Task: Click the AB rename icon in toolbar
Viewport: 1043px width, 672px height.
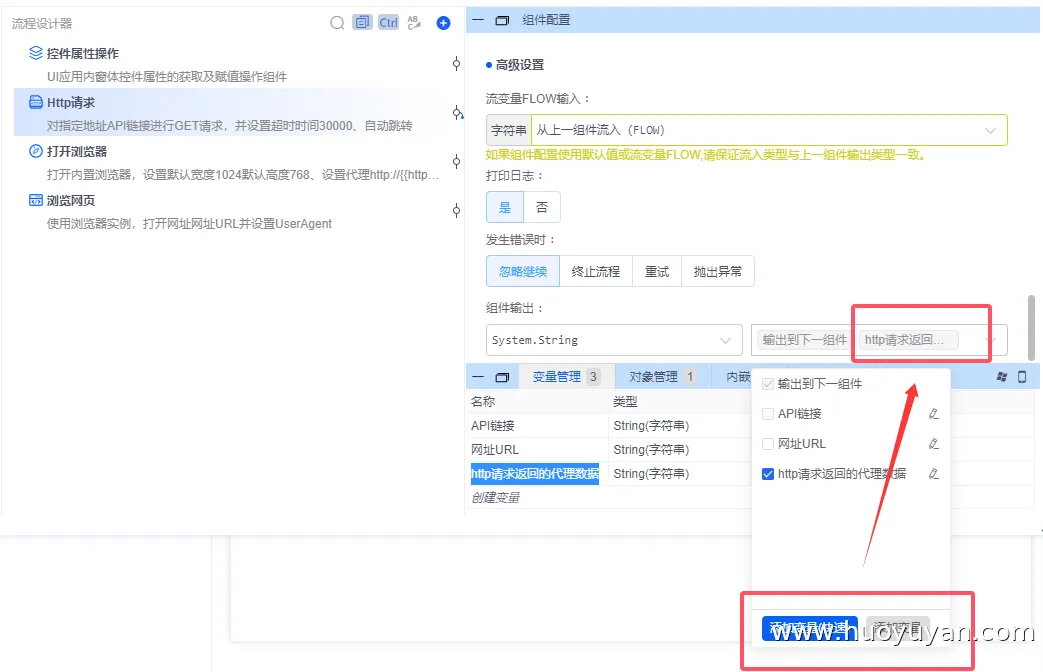Action: coord(414,21)
